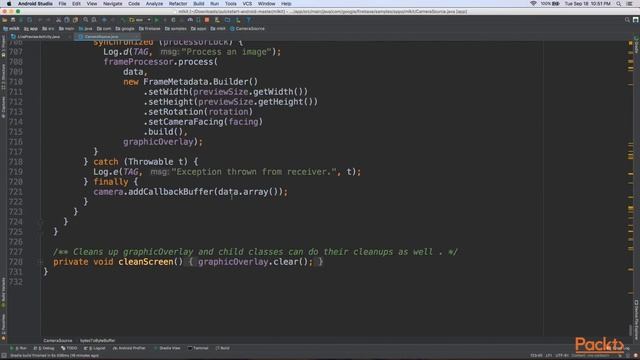The height and width of the screenshot is (360, 640).
Task: Click the green Run app button
Action: point(156,20)
